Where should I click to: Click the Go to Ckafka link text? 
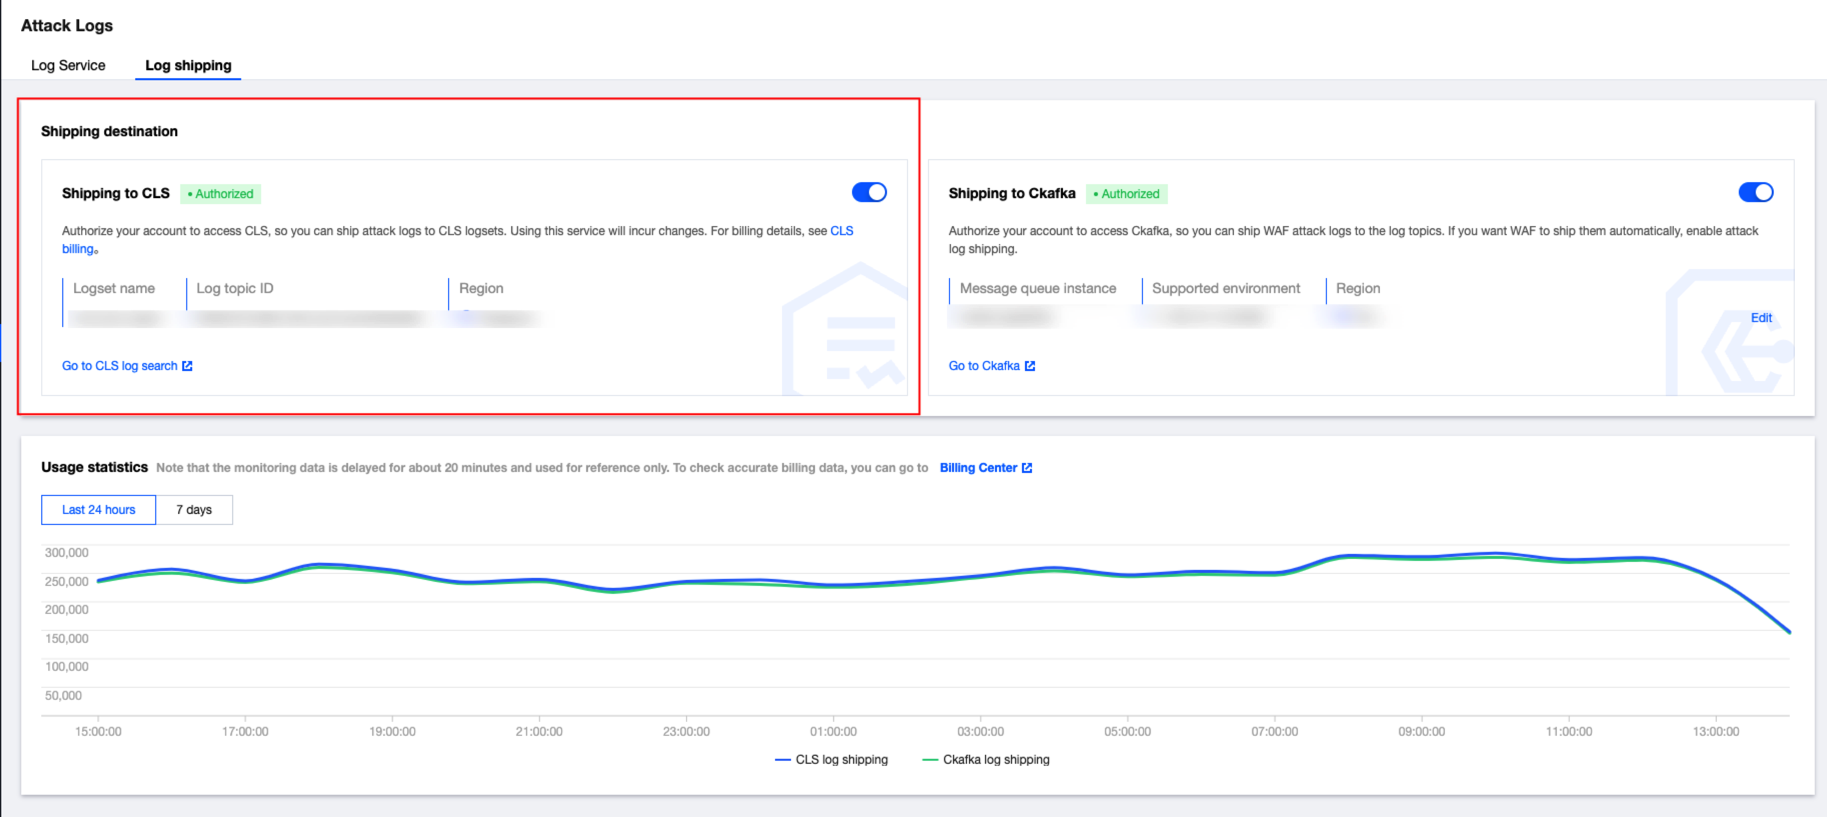(x=984, y=366)
